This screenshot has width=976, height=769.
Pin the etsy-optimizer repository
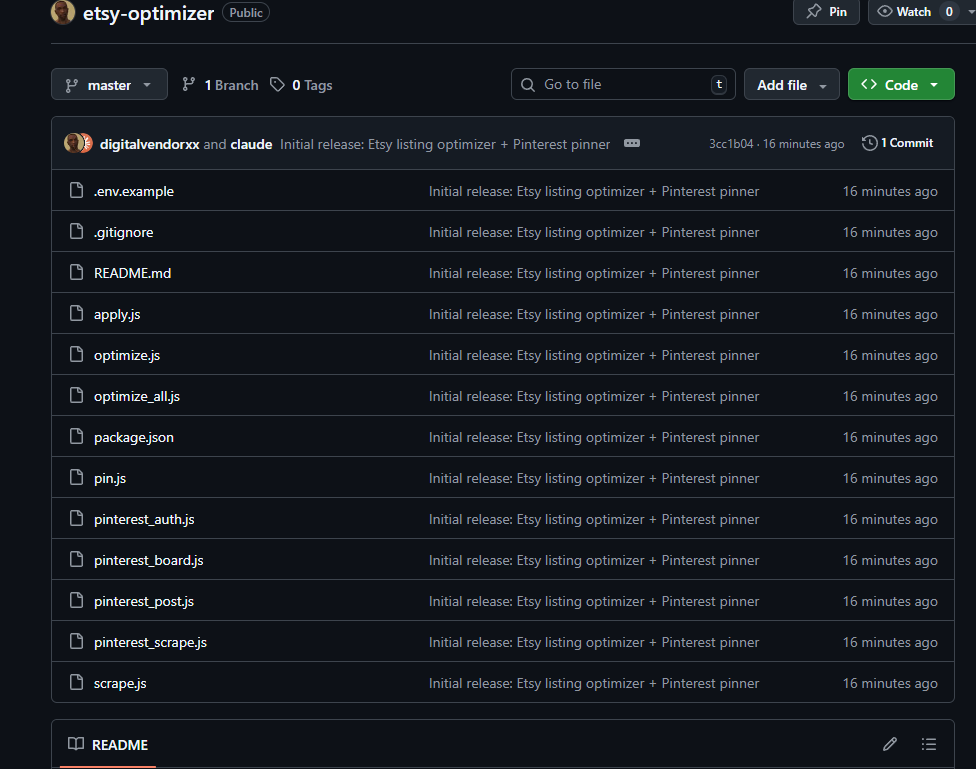[x=826, y=12]
